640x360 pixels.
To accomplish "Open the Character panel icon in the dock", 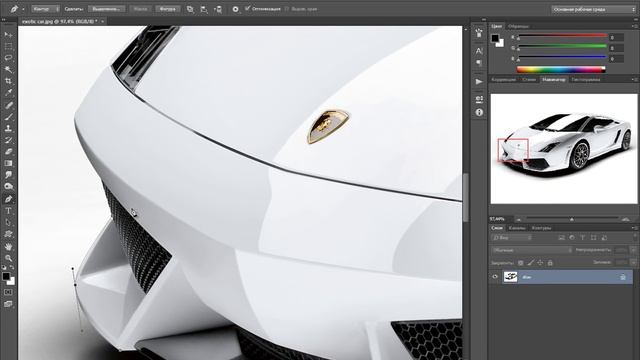I will click(x=479, y=51).
